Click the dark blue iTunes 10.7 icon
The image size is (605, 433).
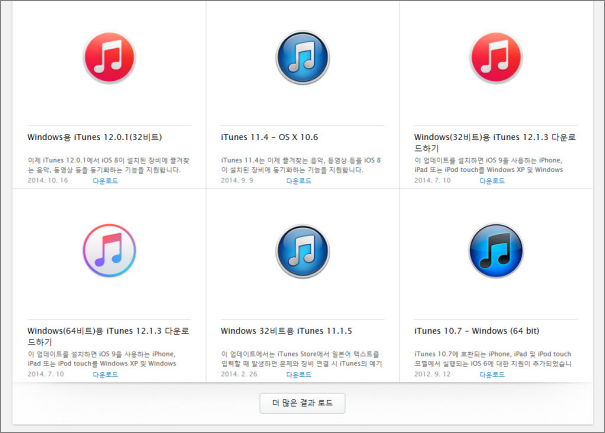(496, 250)
